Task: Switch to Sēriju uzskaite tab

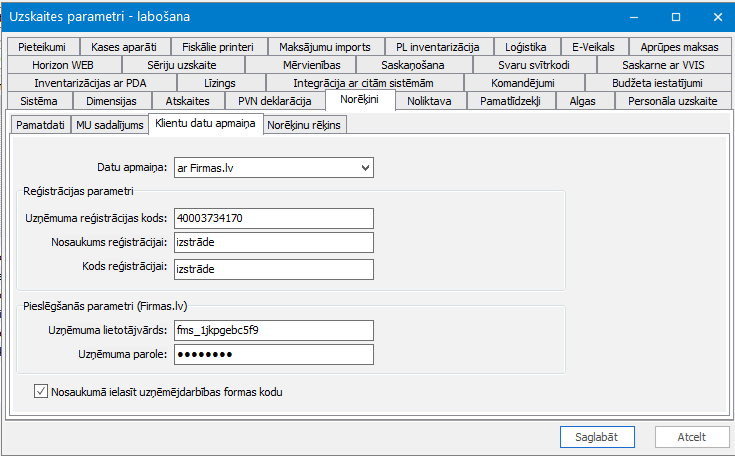Action: click(x=182, y=65)
